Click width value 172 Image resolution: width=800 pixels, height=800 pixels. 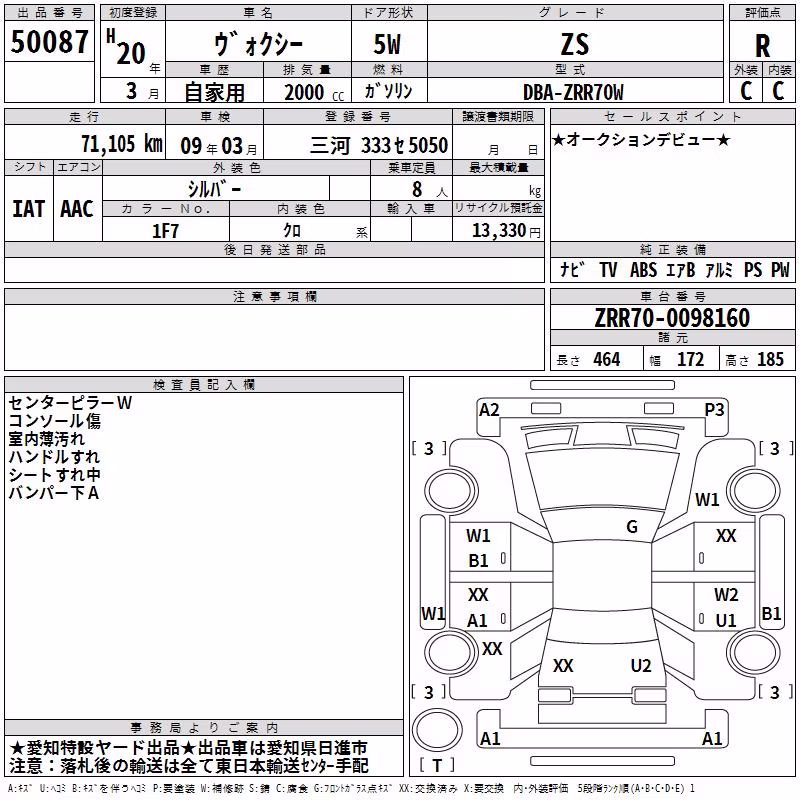[690, 359]
